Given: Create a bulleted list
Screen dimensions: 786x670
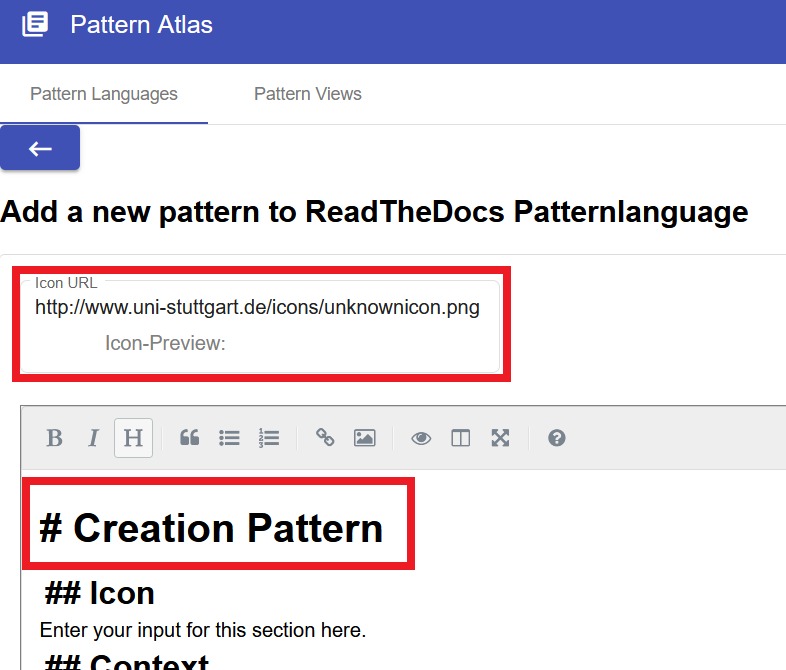Looking at the screenshot, I should pos(229,438).
